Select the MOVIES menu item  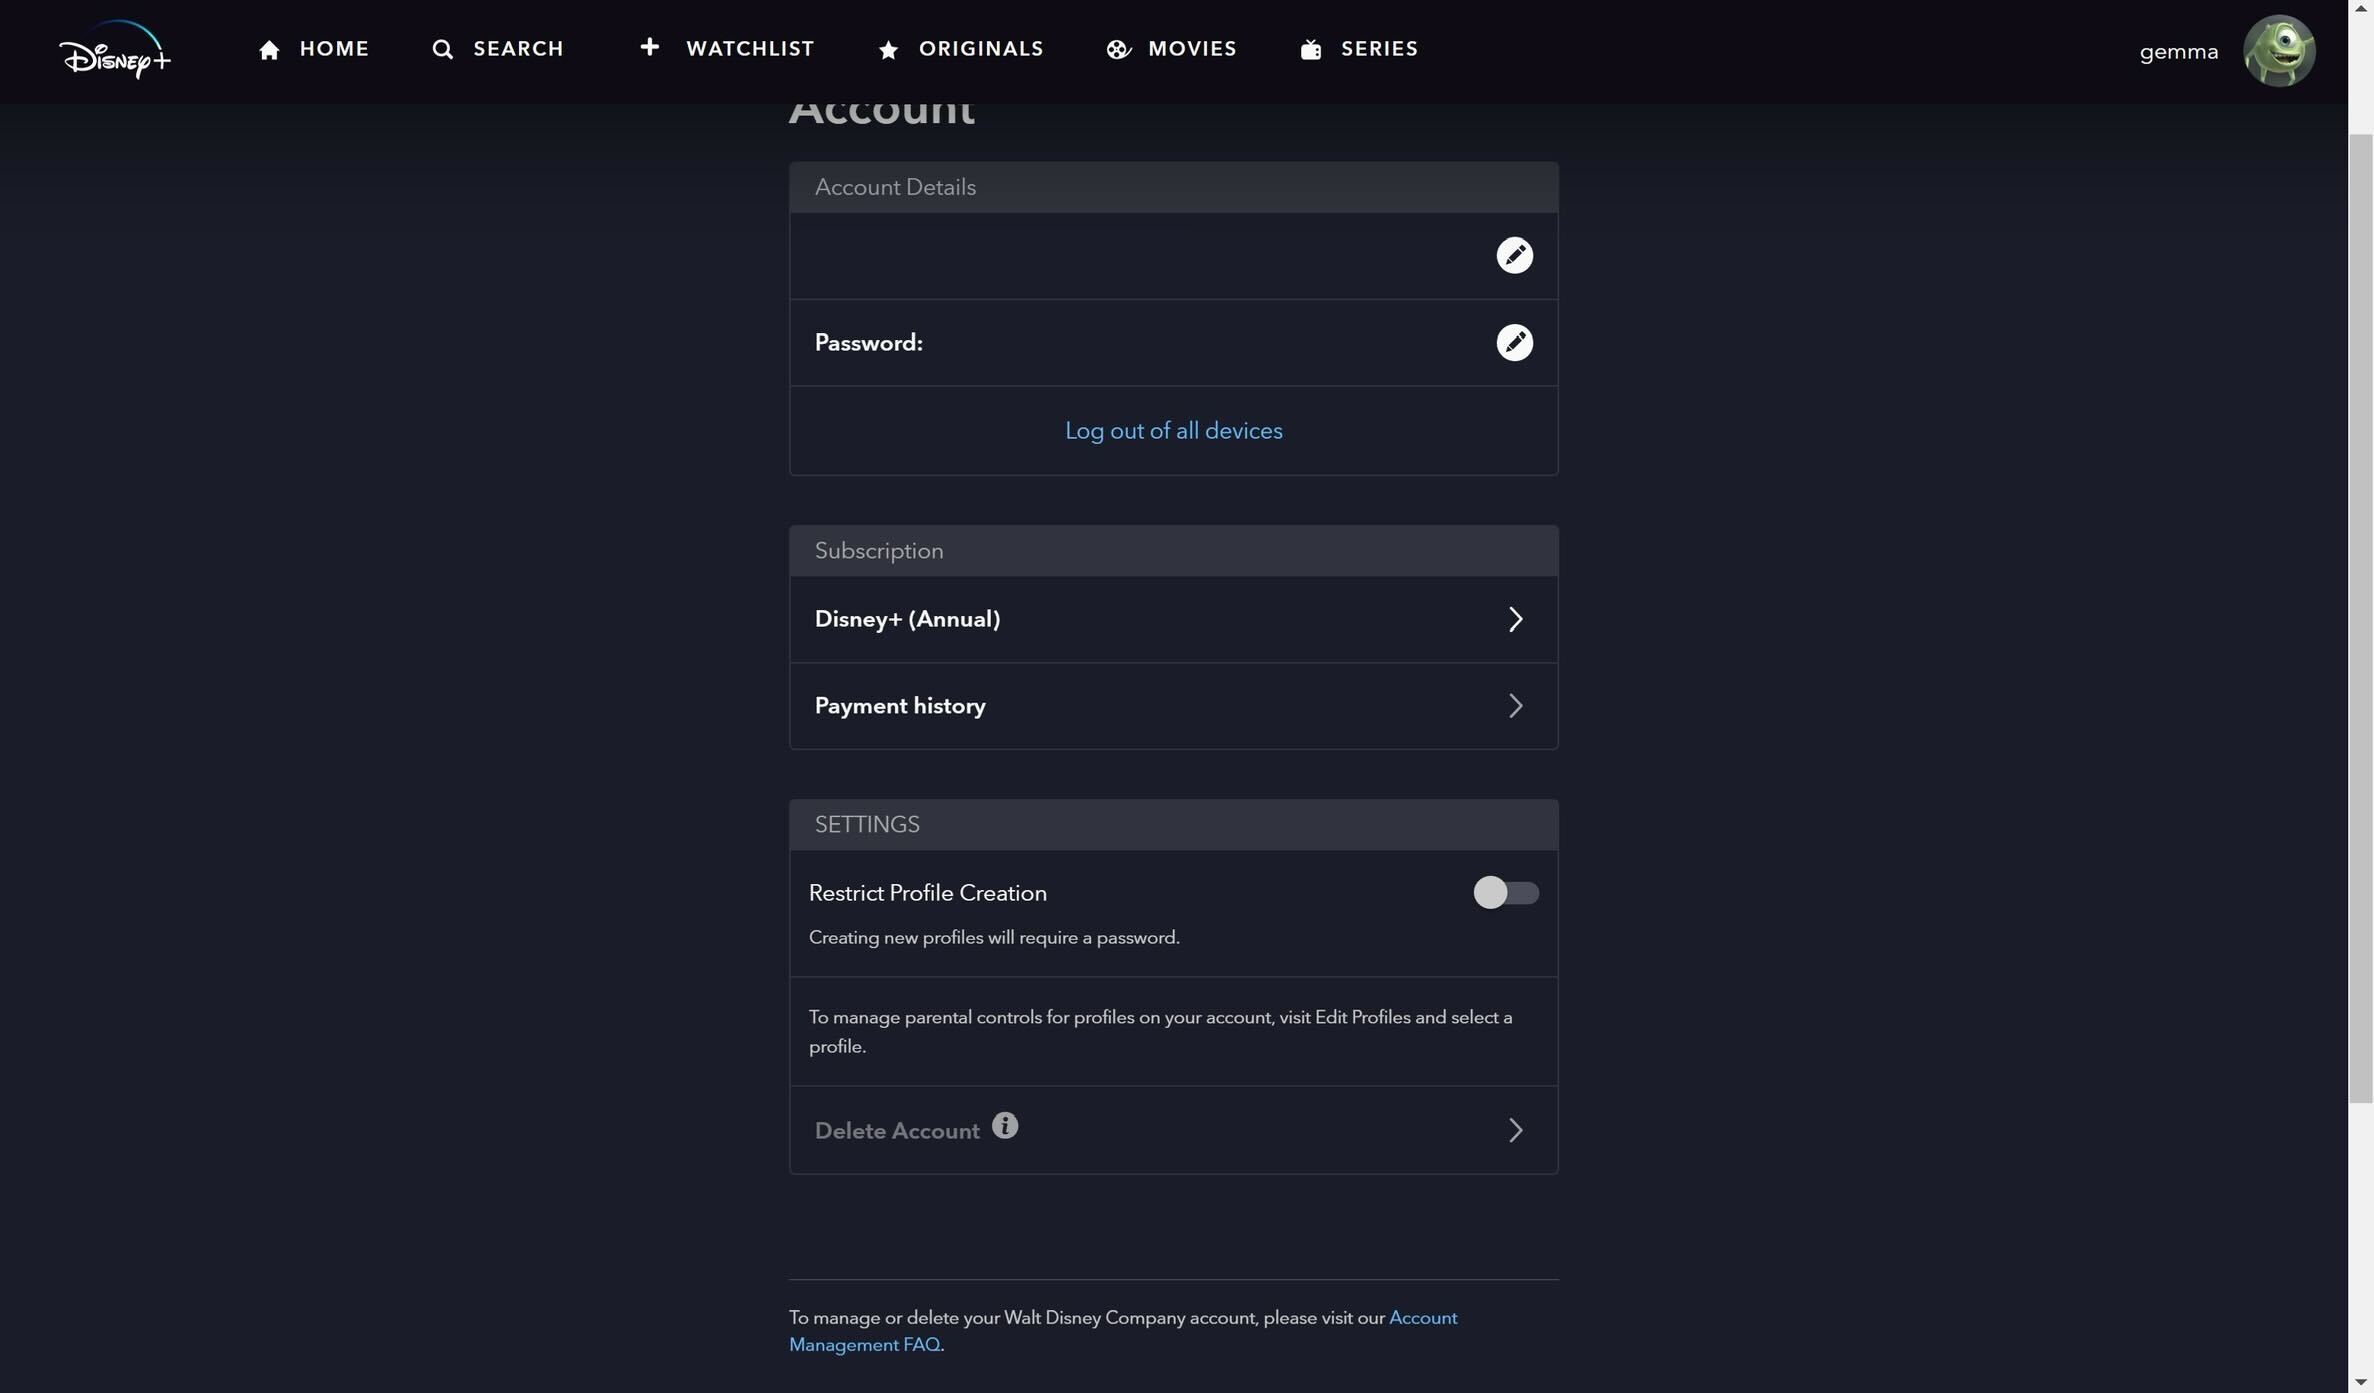[1192, 49]
